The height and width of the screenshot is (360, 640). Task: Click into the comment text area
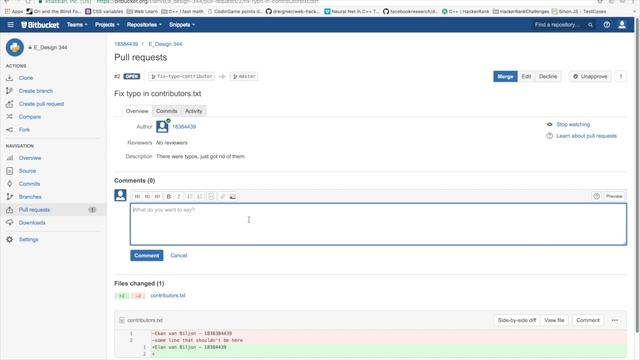click(x=378, y=224)
